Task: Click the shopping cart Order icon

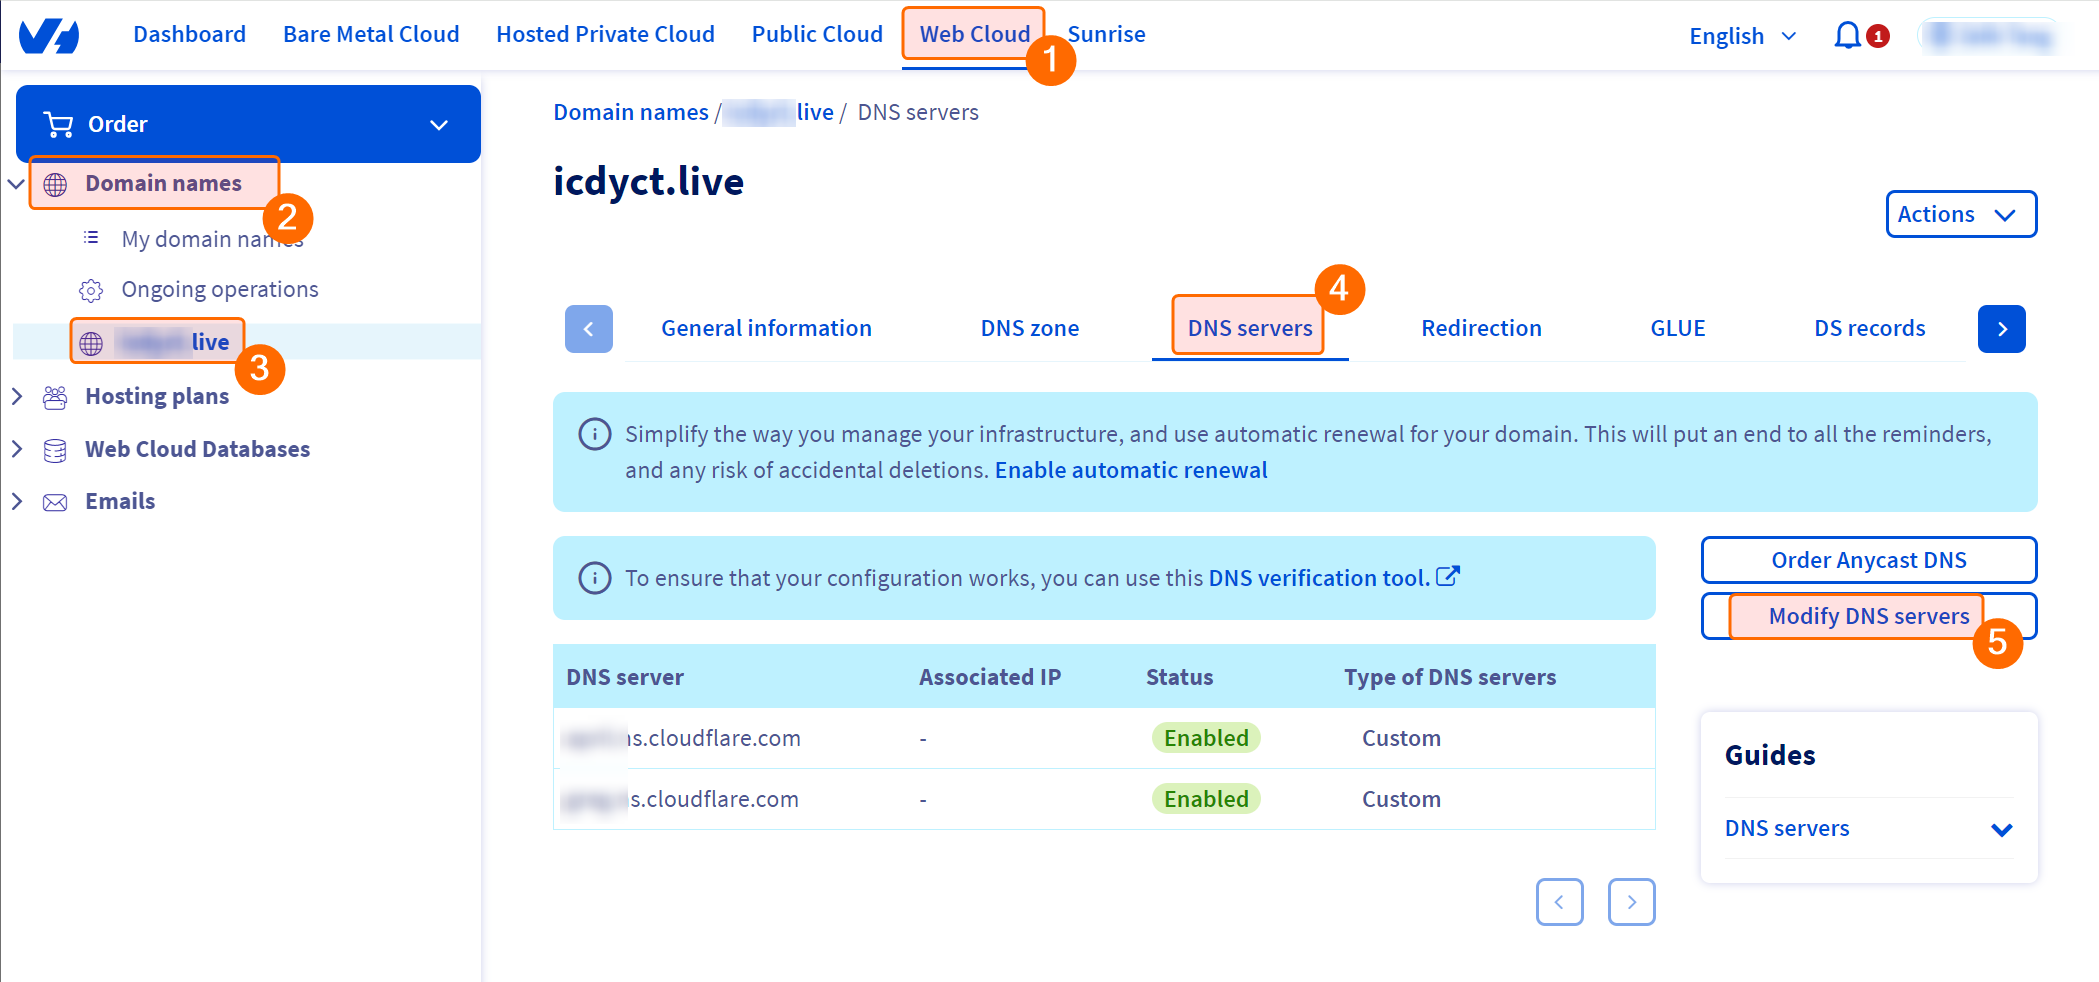Action: 59,125
